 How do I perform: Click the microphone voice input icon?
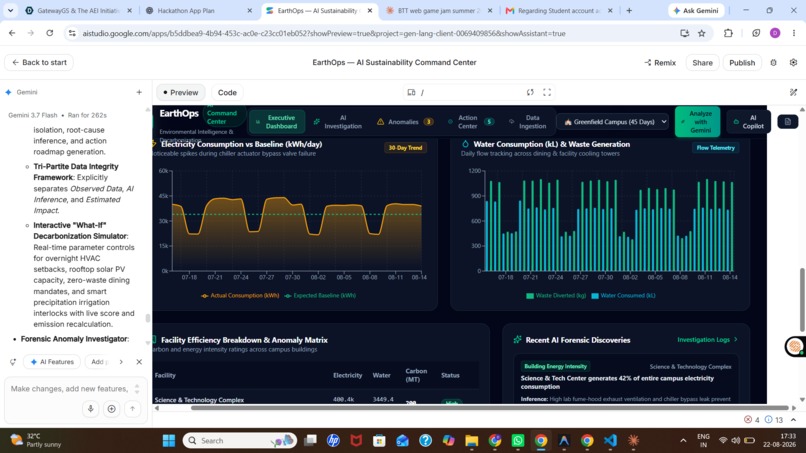click(90, 409)
